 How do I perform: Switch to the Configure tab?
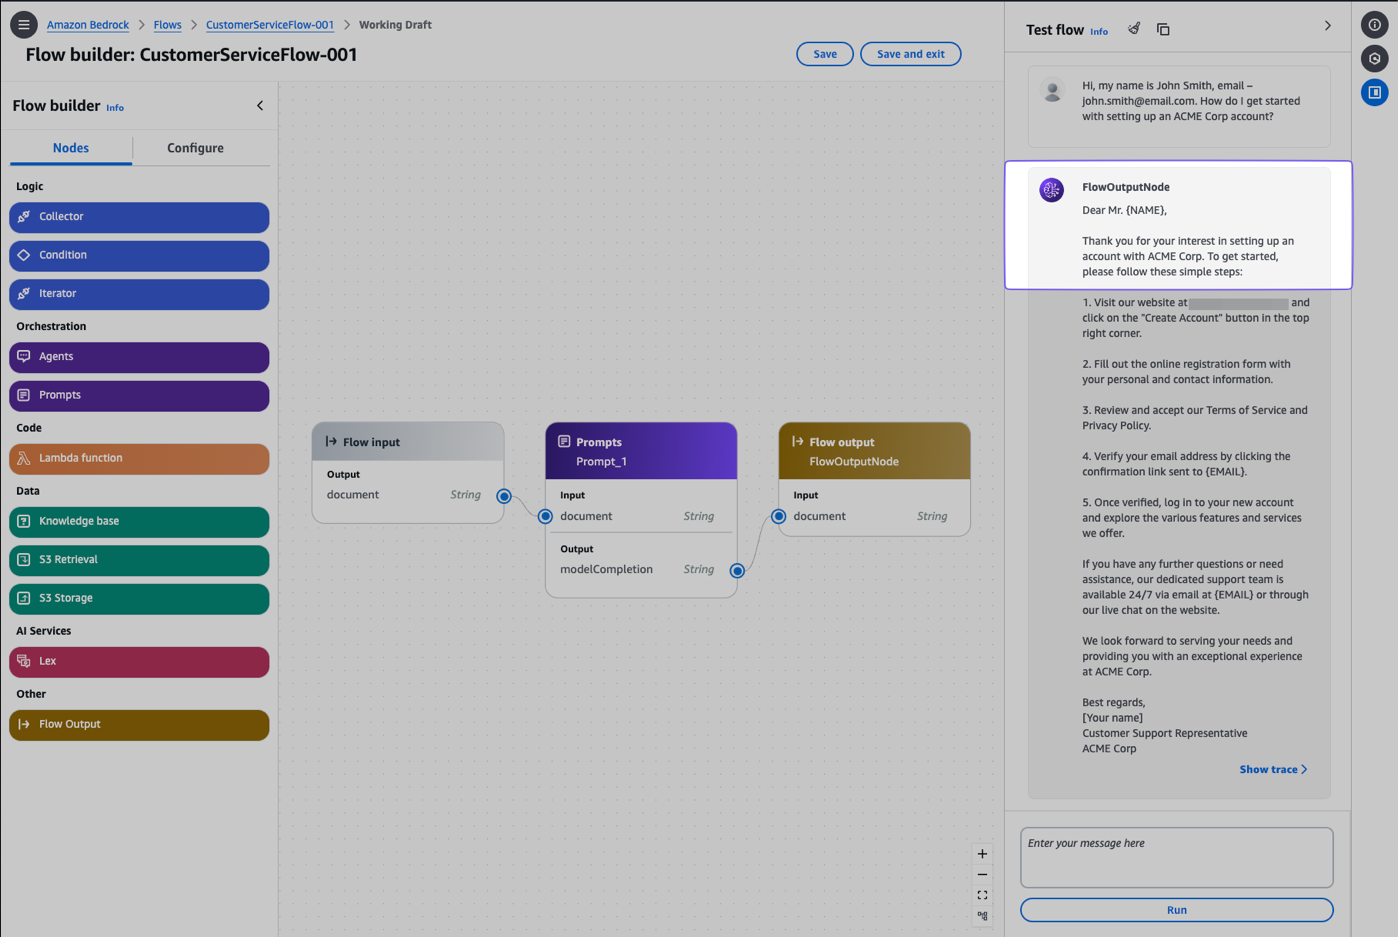click(x=195, y=148)
